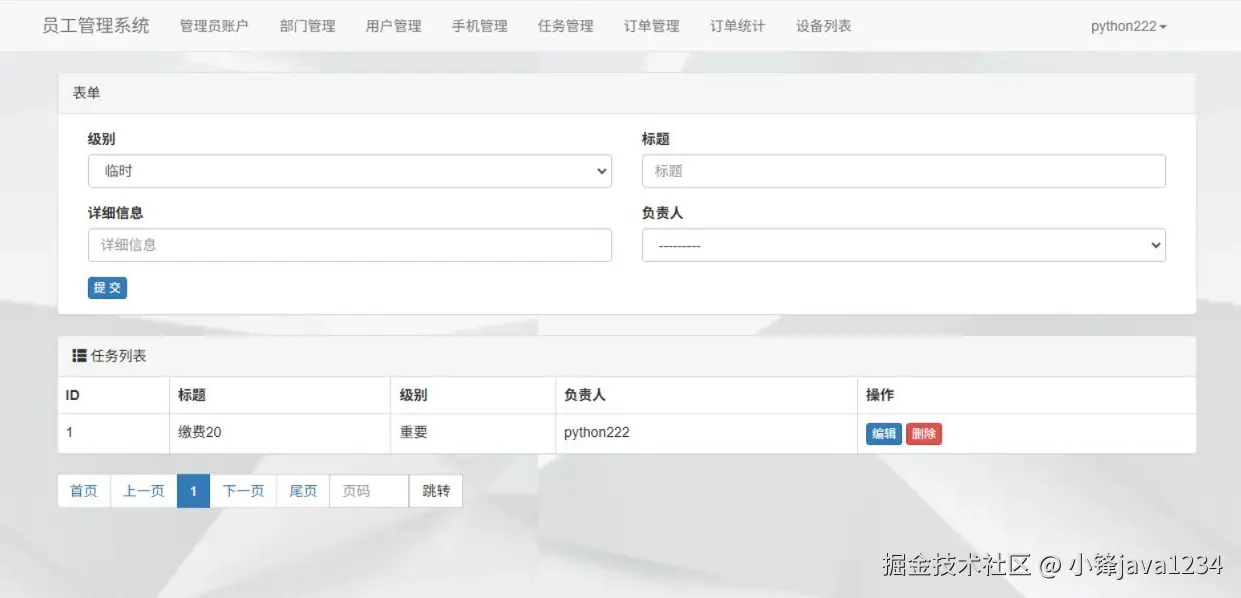Focus the 页码 page number field
The height and width of the screenshot is (598, 1241).
point(369,491)
